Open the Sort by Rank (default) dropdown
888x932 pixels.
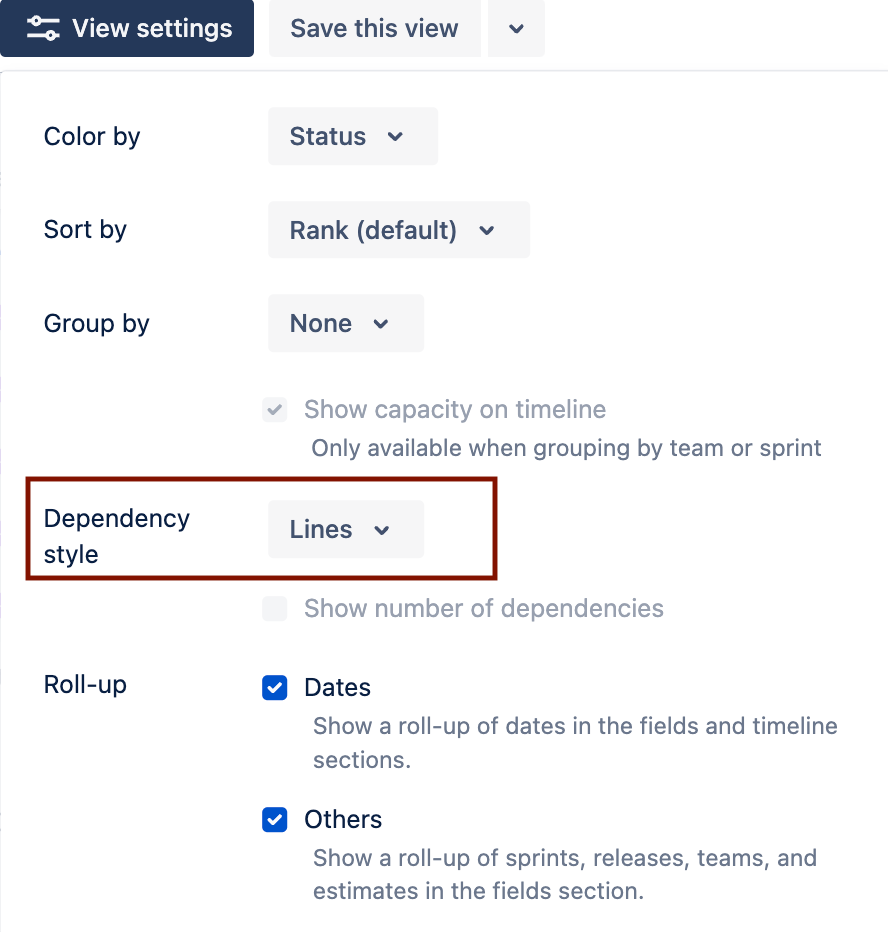click(399, 230)
